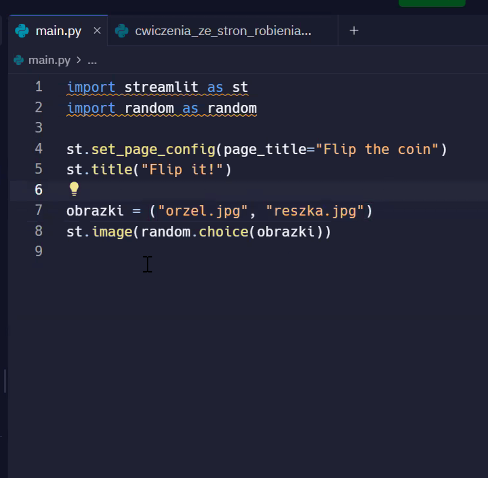Viewport: 488px width, 478px height.
Task: Click the "Flip it!" string on line 5
Action: click(182, 169)
